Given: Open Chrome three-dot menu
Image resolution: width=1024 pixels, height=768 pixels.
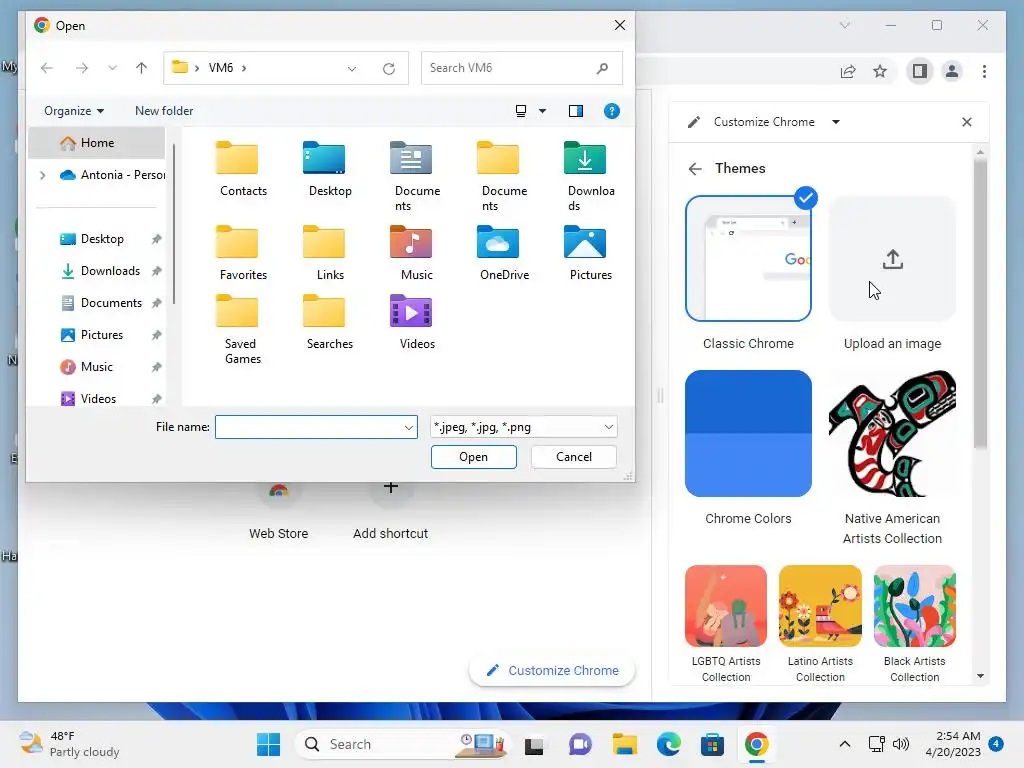Looking at the screenshot, I should click(x=984, y=71).
